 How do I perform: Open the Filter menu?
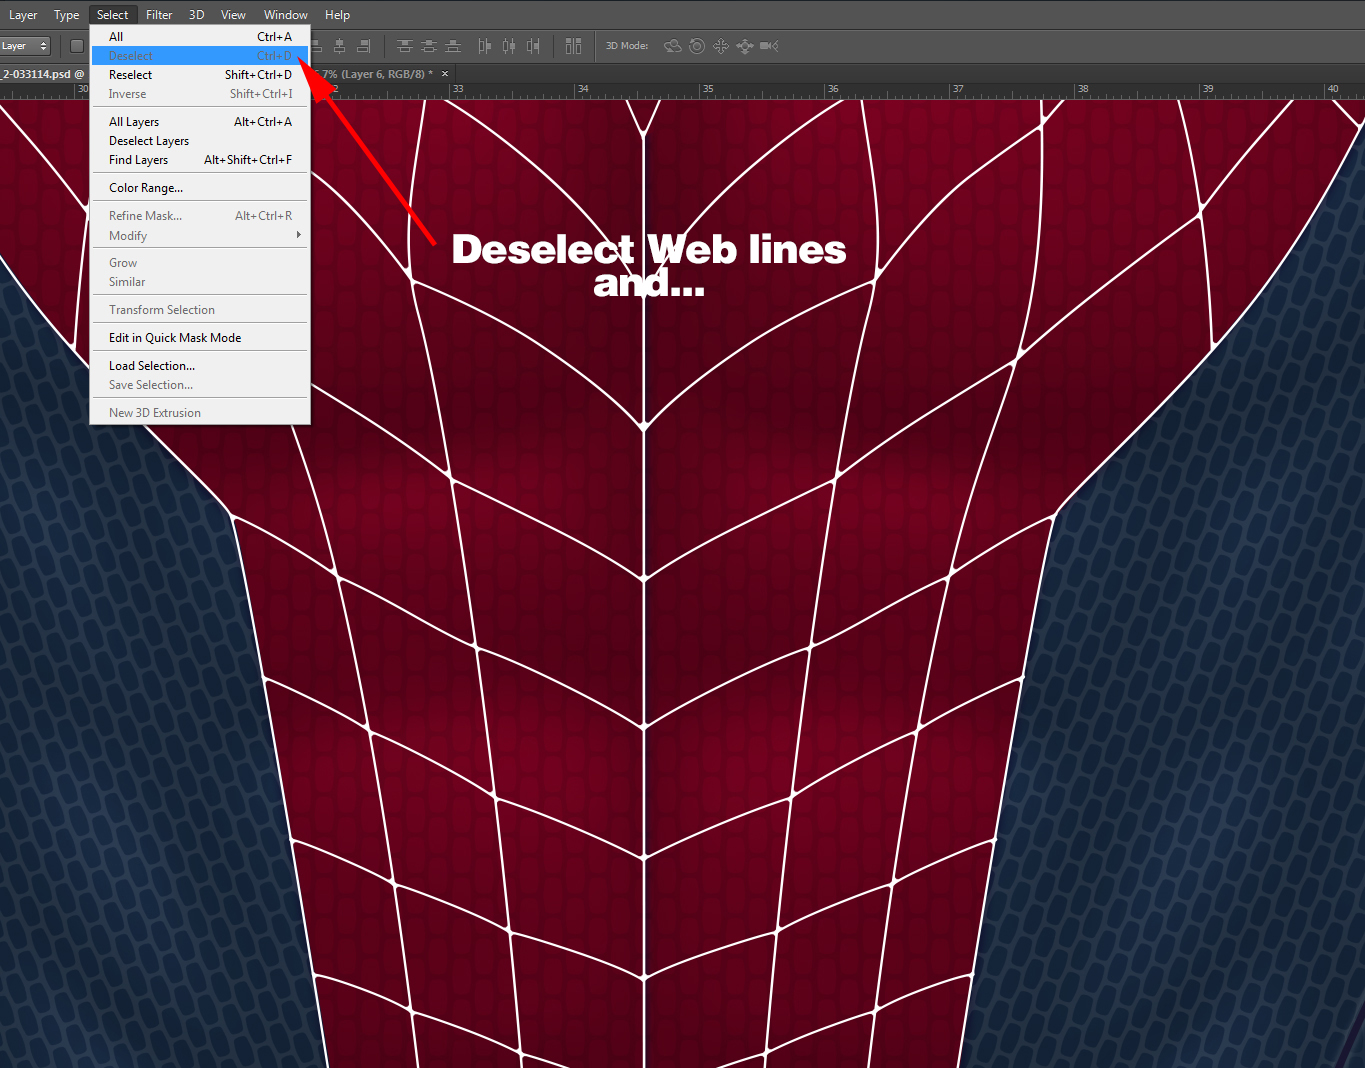coord(159,15)
